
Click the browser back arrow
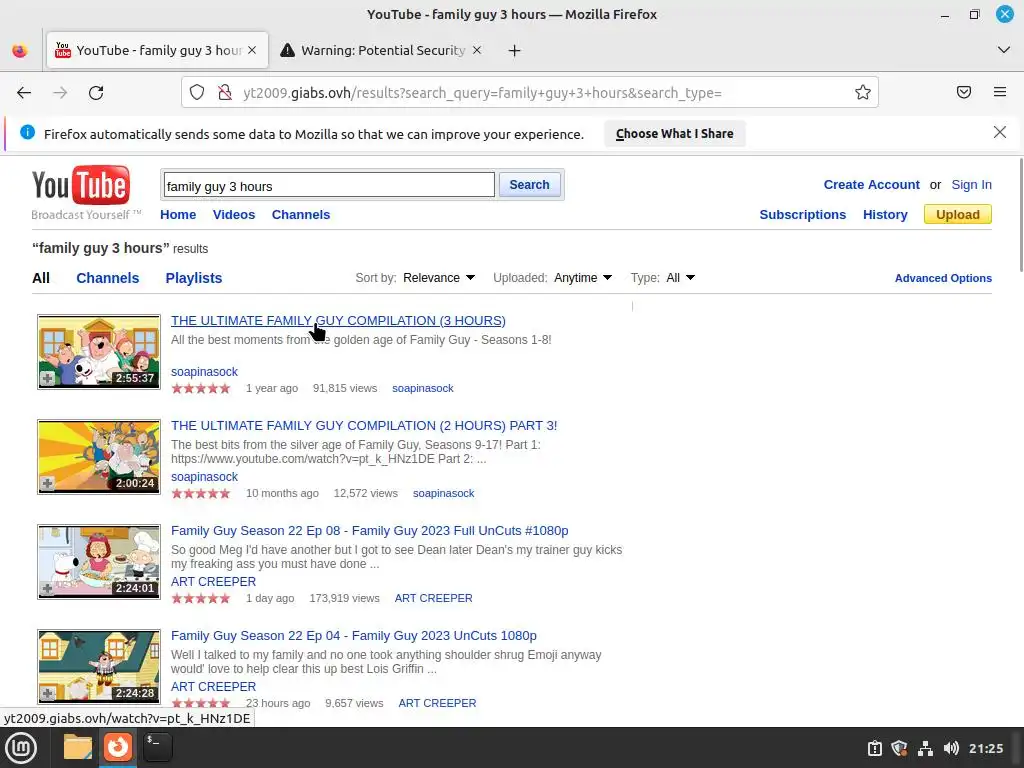click(24, 93)
